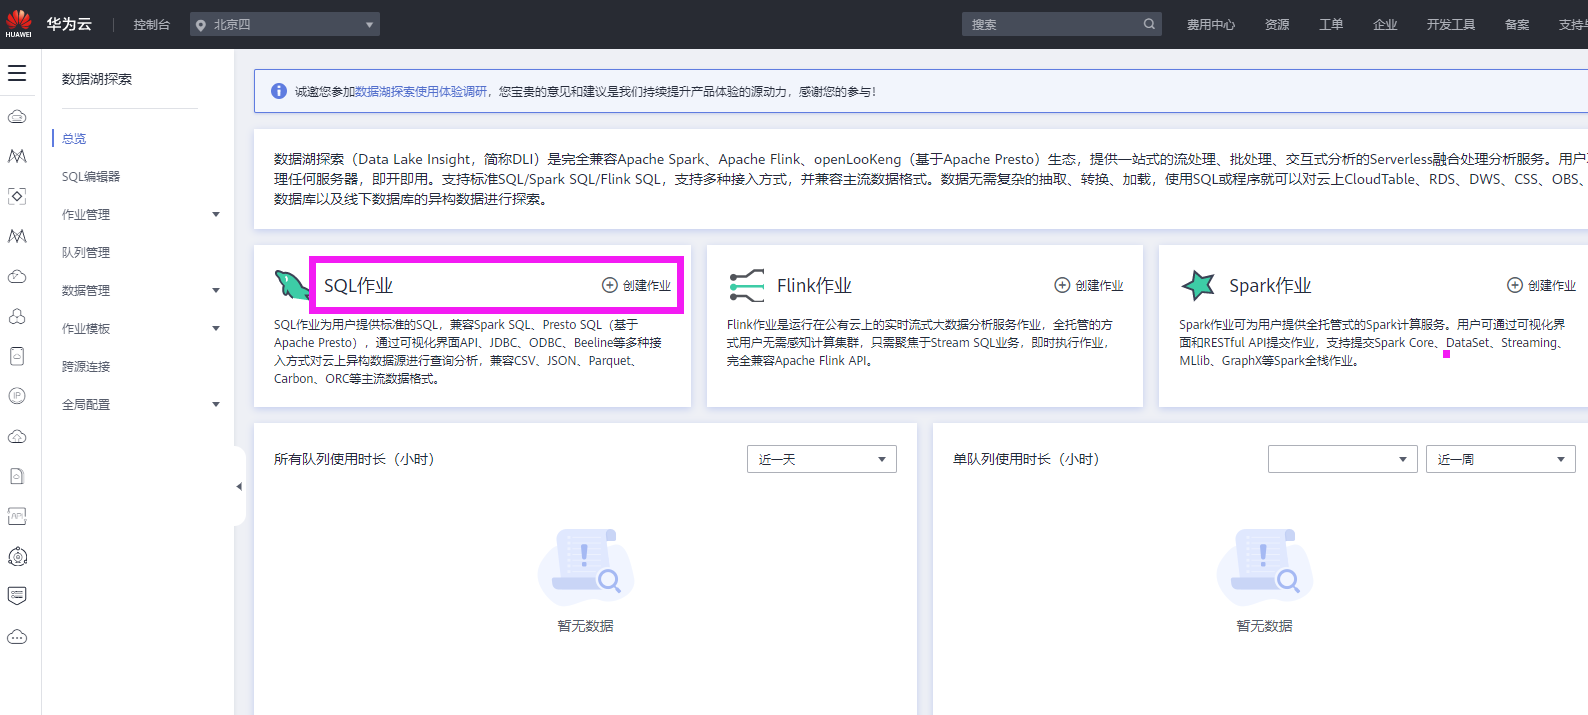Click the IP circle icon in sidebar

pyautogui.click(x=17, y=396)
